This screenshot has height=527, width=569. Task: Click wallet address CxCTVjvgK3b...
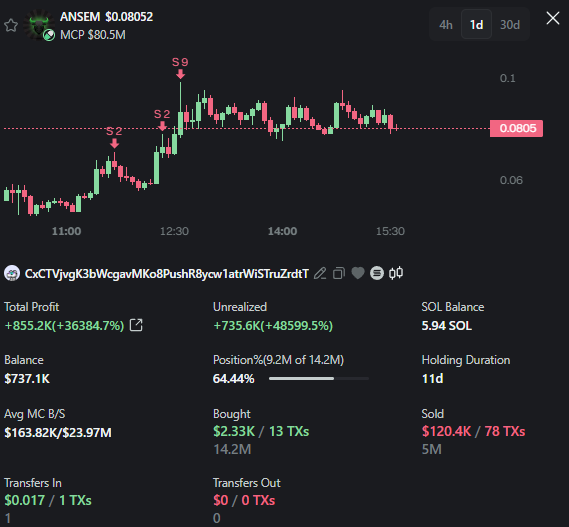tap(167, 274)
